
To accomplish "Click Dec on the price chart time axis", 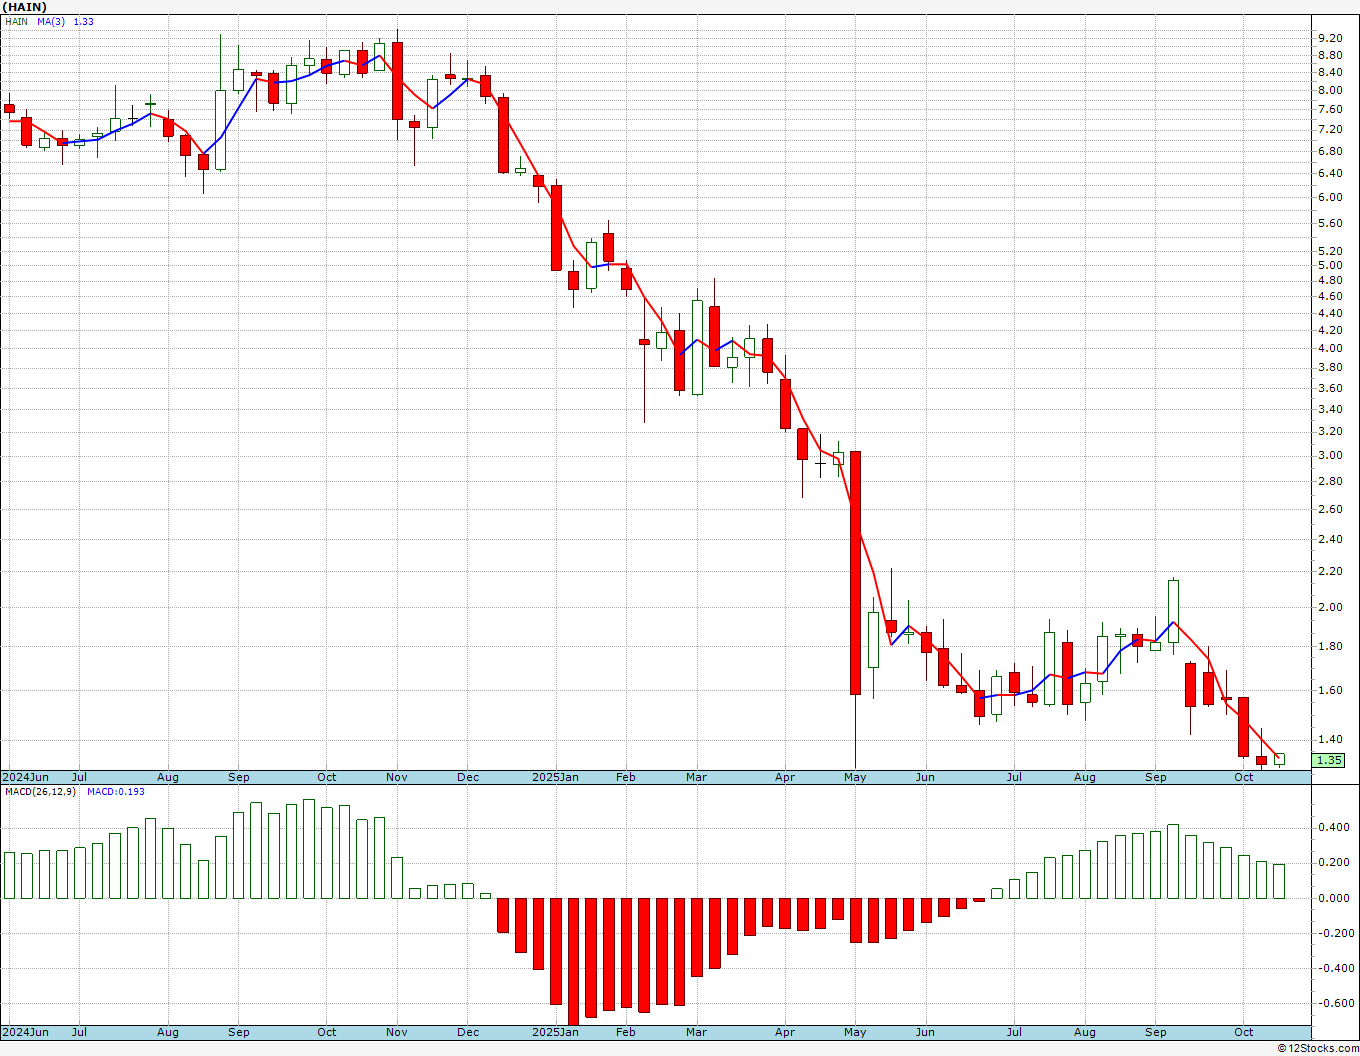I will point(468,777).
